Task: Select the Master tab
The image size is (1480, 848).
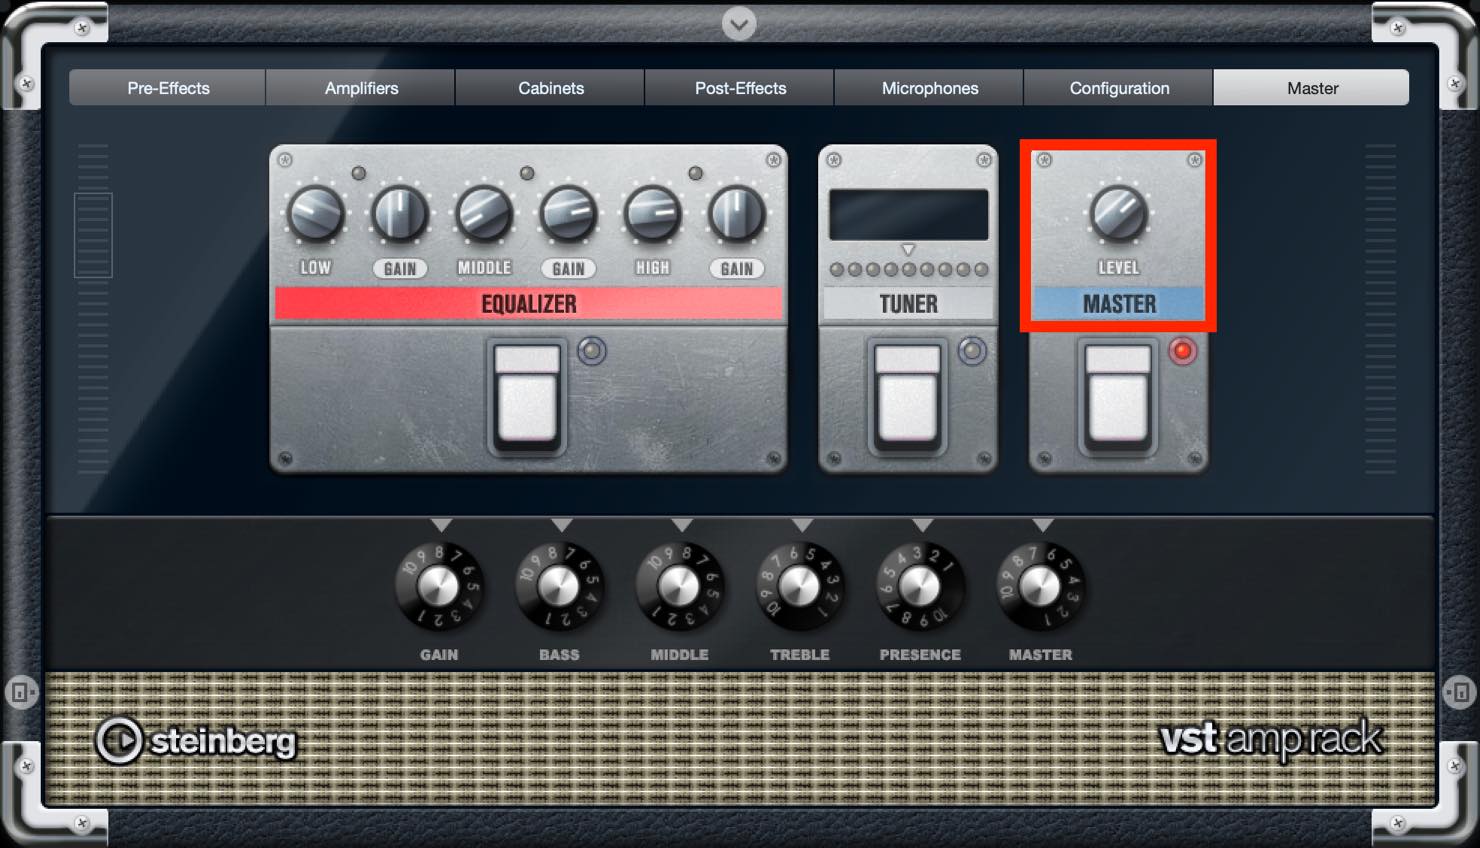Action: click(x=1312, y=88)
